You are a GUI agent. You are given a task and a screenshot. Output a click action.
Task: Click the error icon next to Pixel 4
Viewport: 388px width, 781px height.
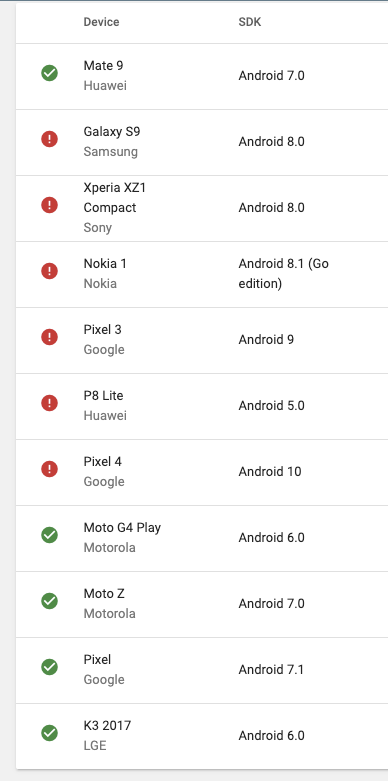(49, 469)
